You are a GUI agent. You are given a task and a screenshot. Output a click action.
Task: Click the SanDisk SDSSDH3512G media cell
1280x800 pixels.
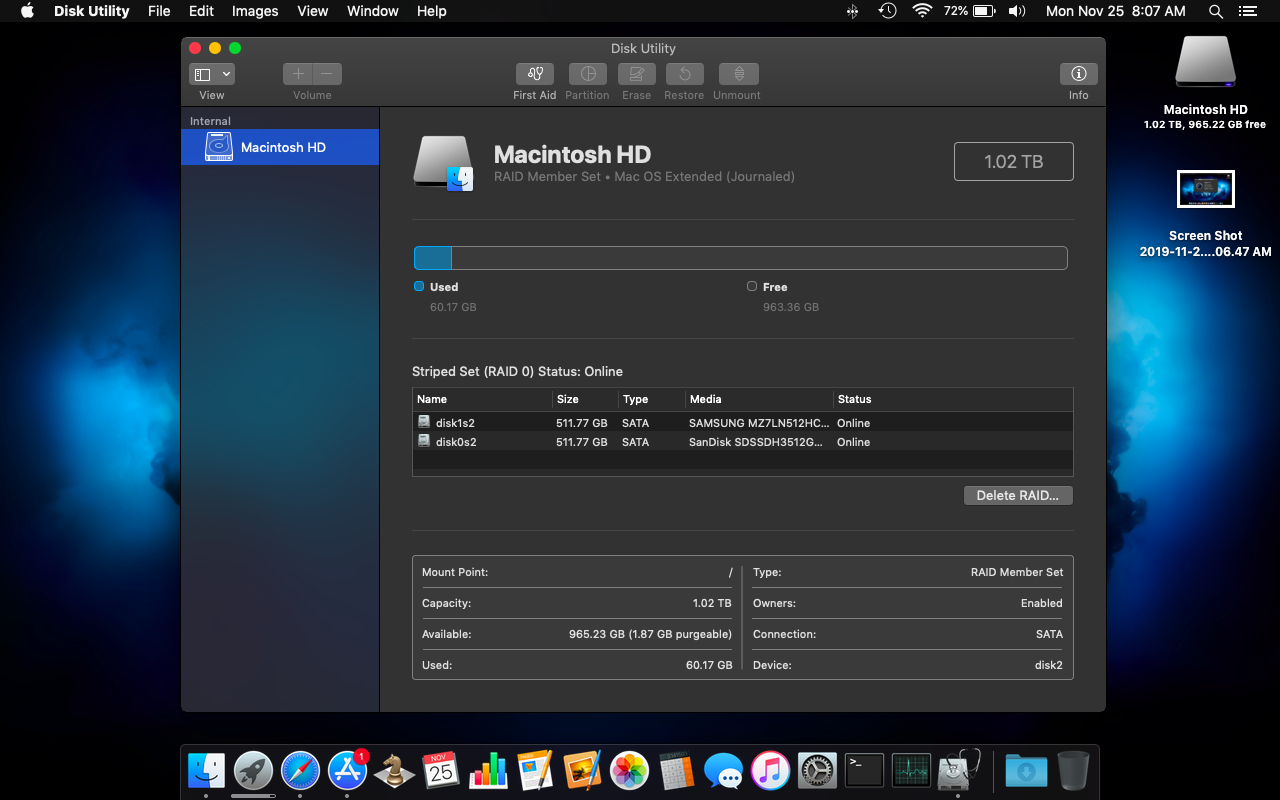tap(758, 442)
